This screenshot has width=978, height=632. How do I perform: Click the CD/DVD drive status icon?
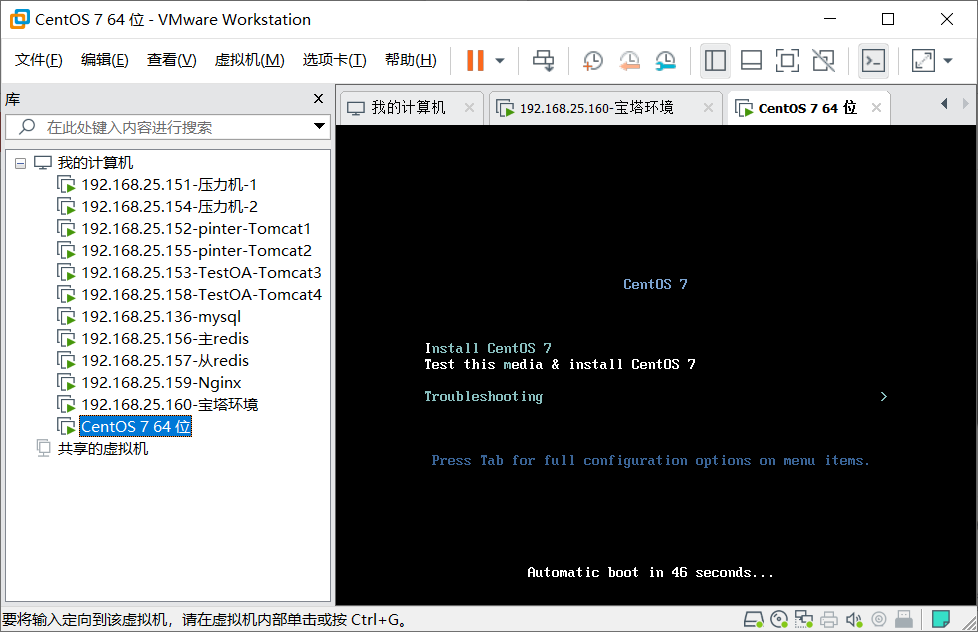779,620
